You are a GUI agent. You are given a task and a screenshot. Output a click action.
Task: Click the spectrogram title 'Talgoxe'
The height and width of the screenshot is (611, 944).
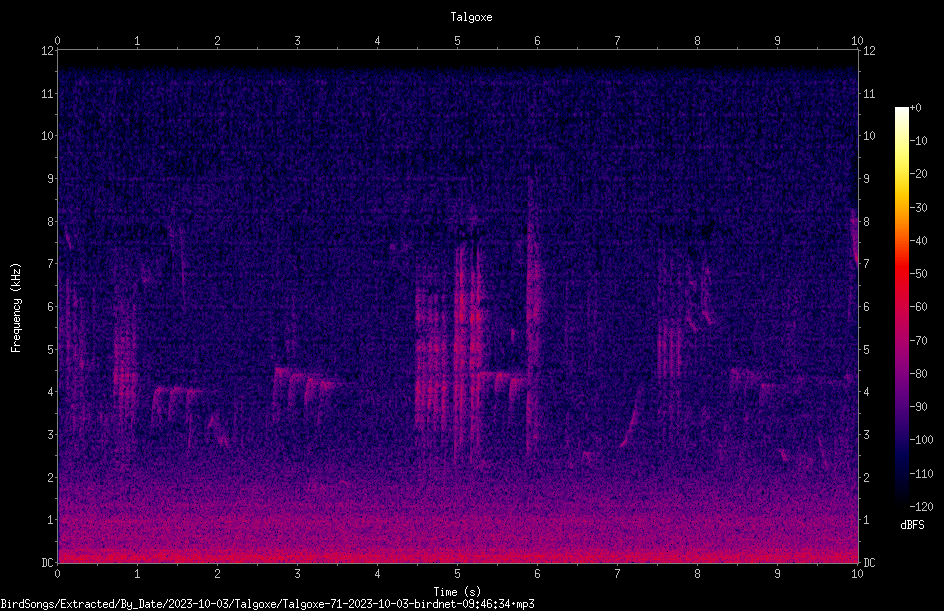pyautogui.click(x=471, y=17)
